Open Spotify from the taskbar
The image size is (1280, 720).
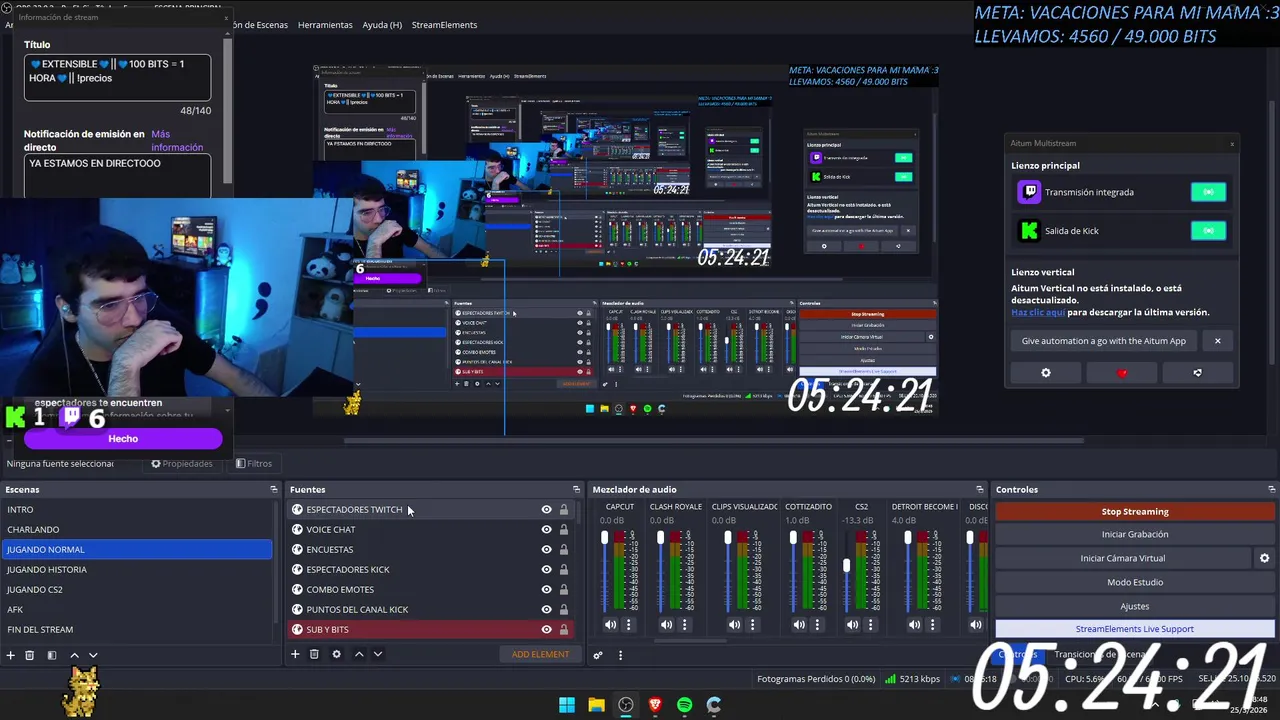point(684,705)
